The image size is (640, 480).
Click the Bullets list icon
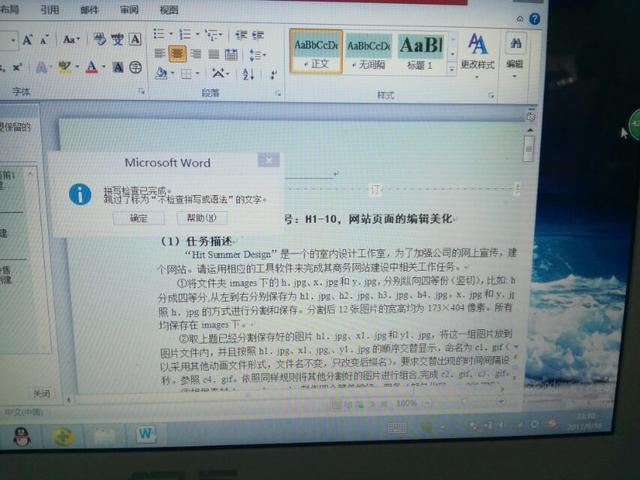click(158, 34)
